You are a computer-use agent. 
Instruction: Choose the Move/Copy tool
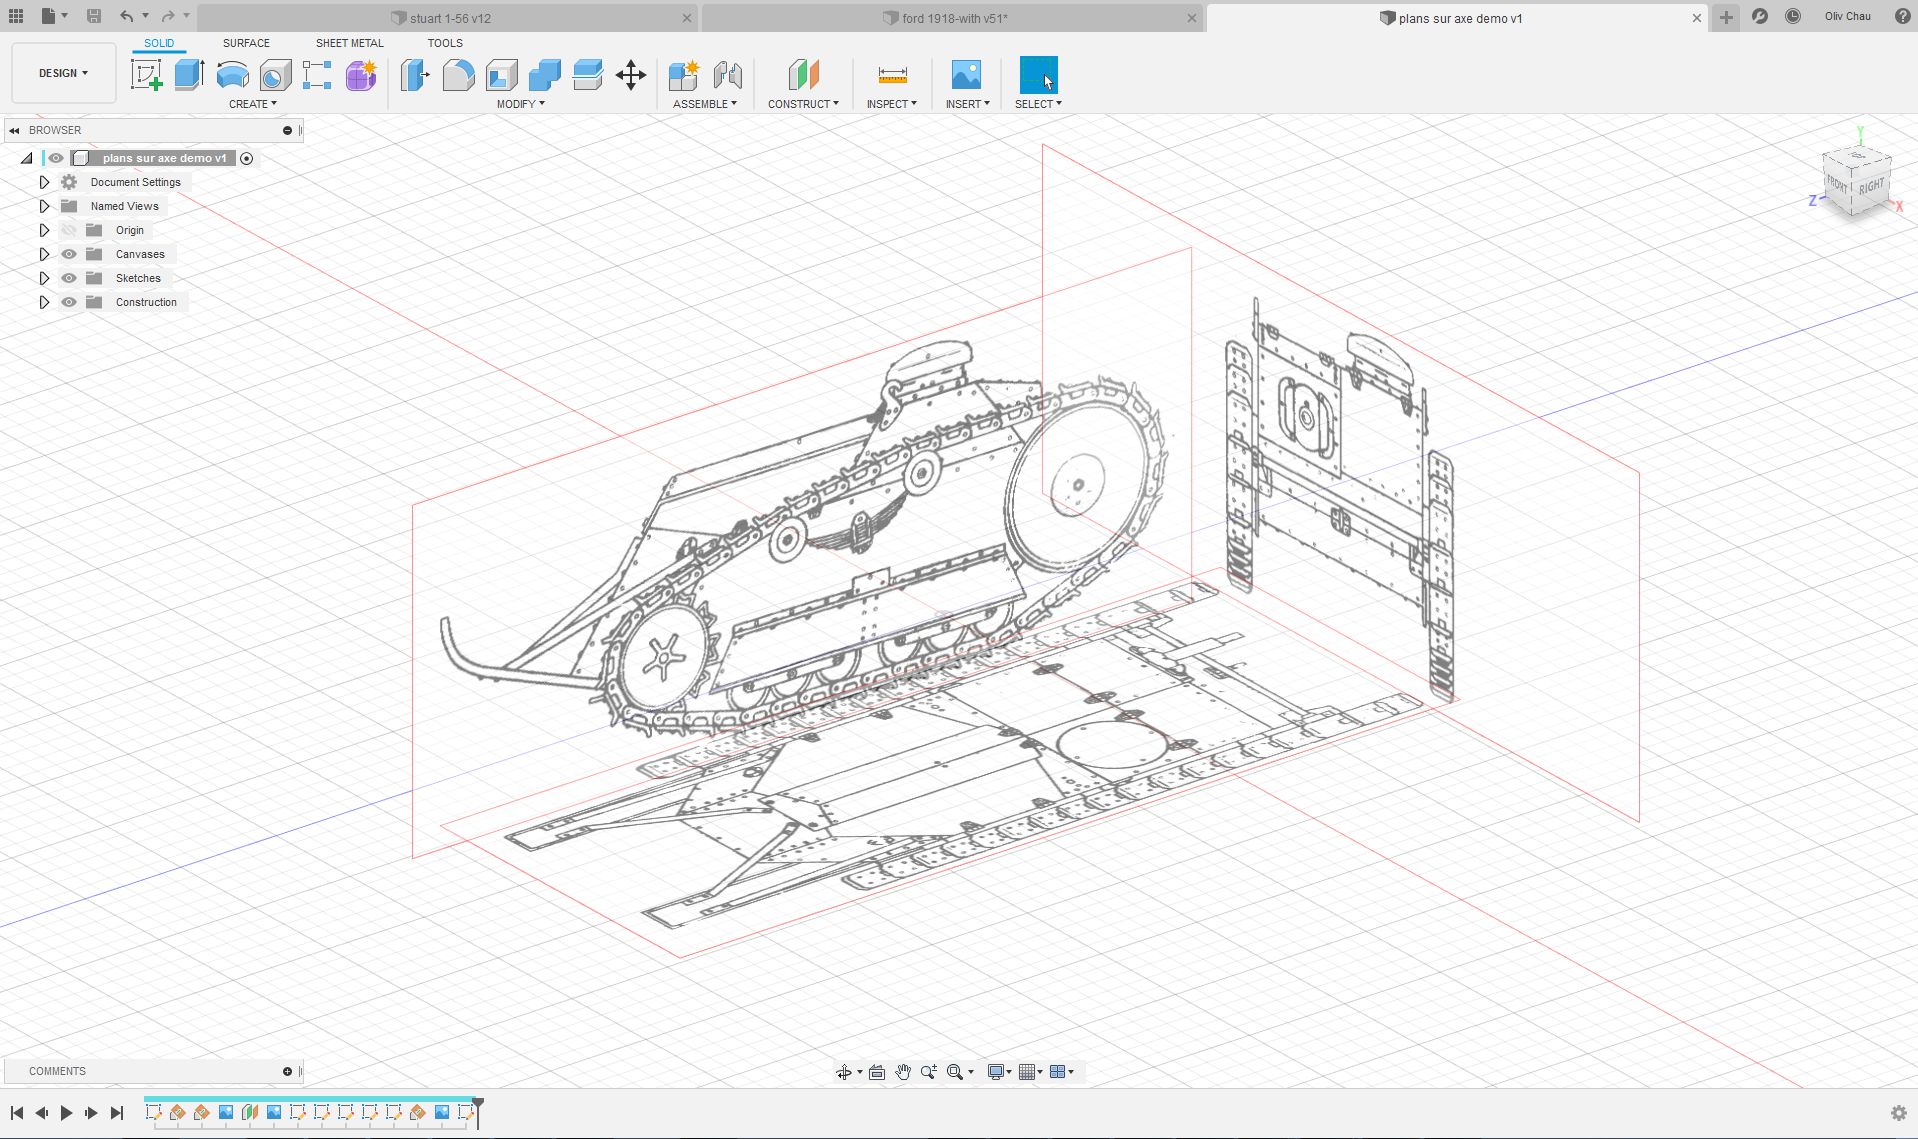(630, 75)
